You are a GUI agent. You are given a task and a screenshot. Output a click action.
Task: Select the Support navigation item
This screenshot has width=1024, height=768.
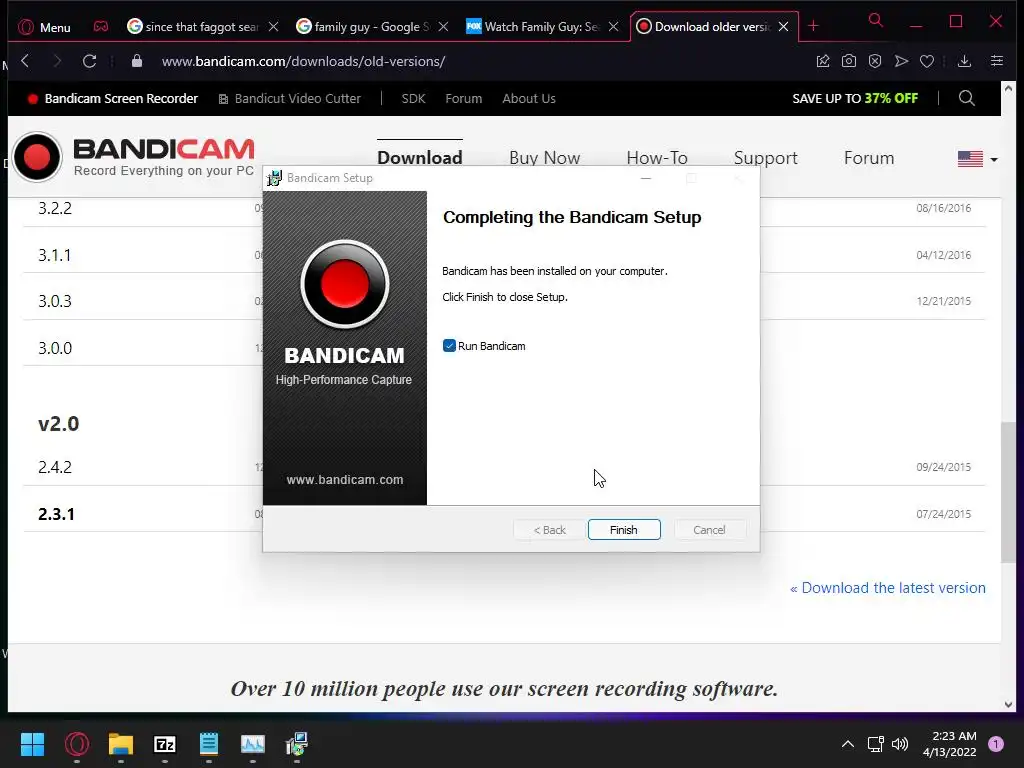(765, 158)
